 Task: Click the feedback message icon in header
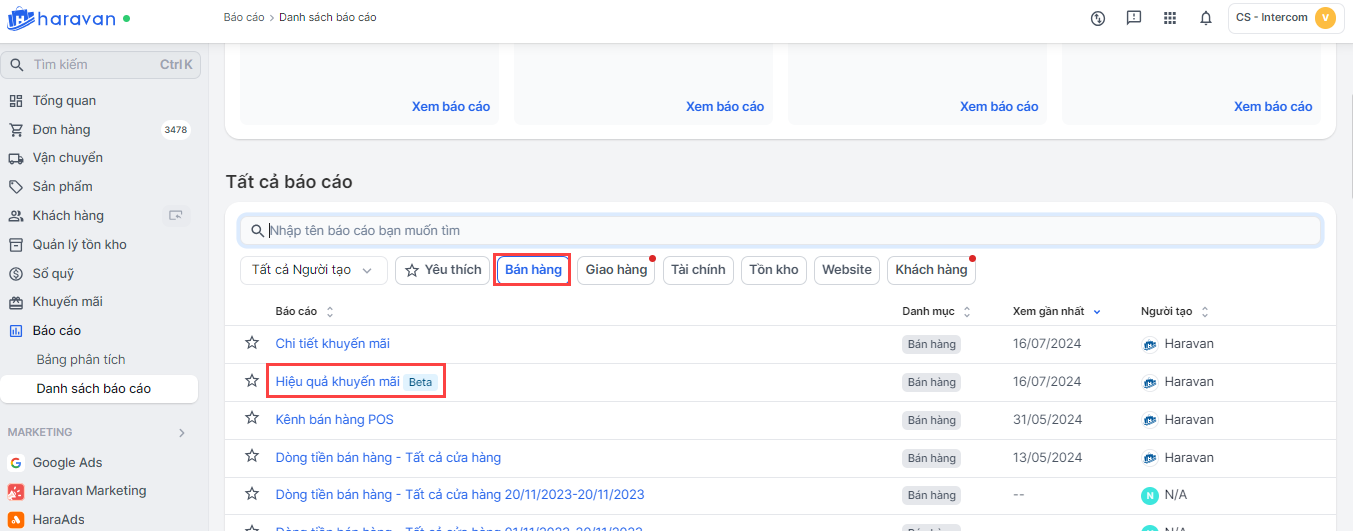(1134, 18)
